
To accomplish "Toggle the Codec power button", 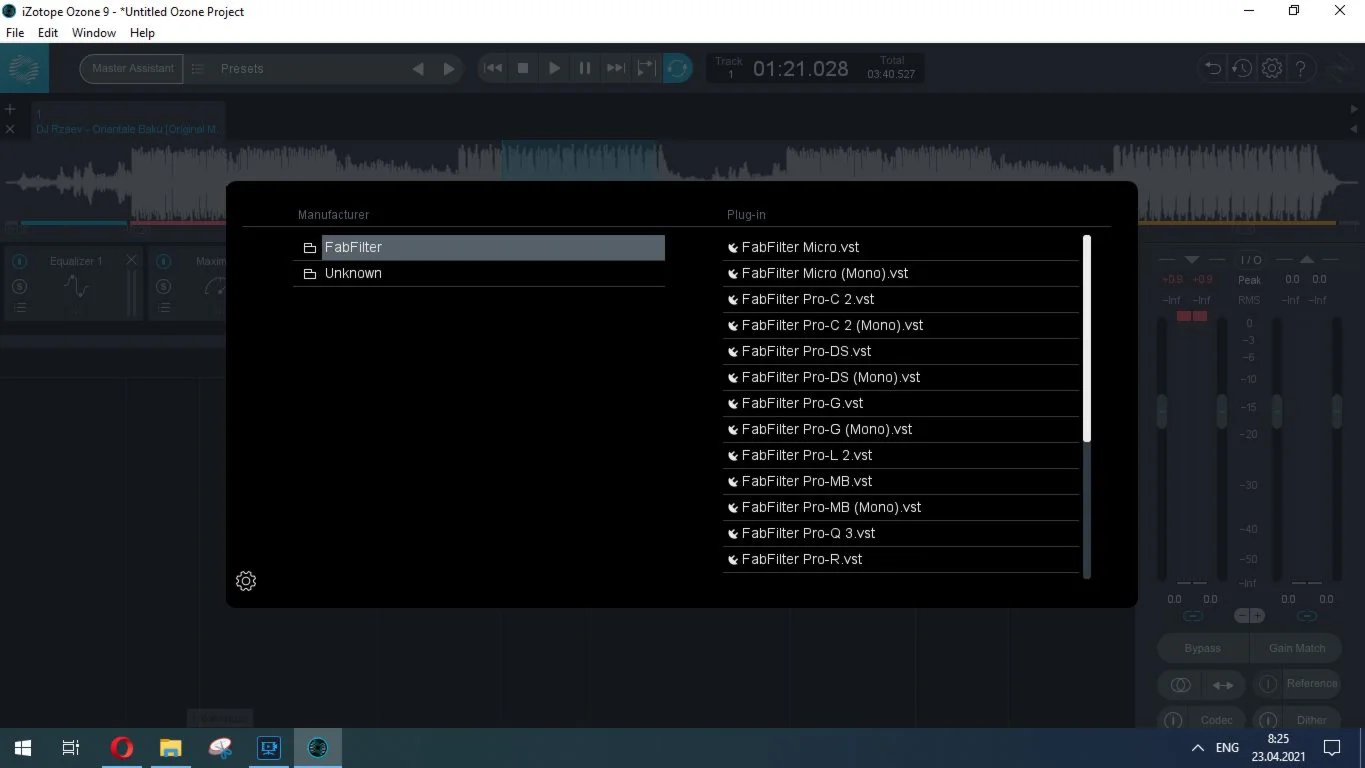I will point(1173,721).
